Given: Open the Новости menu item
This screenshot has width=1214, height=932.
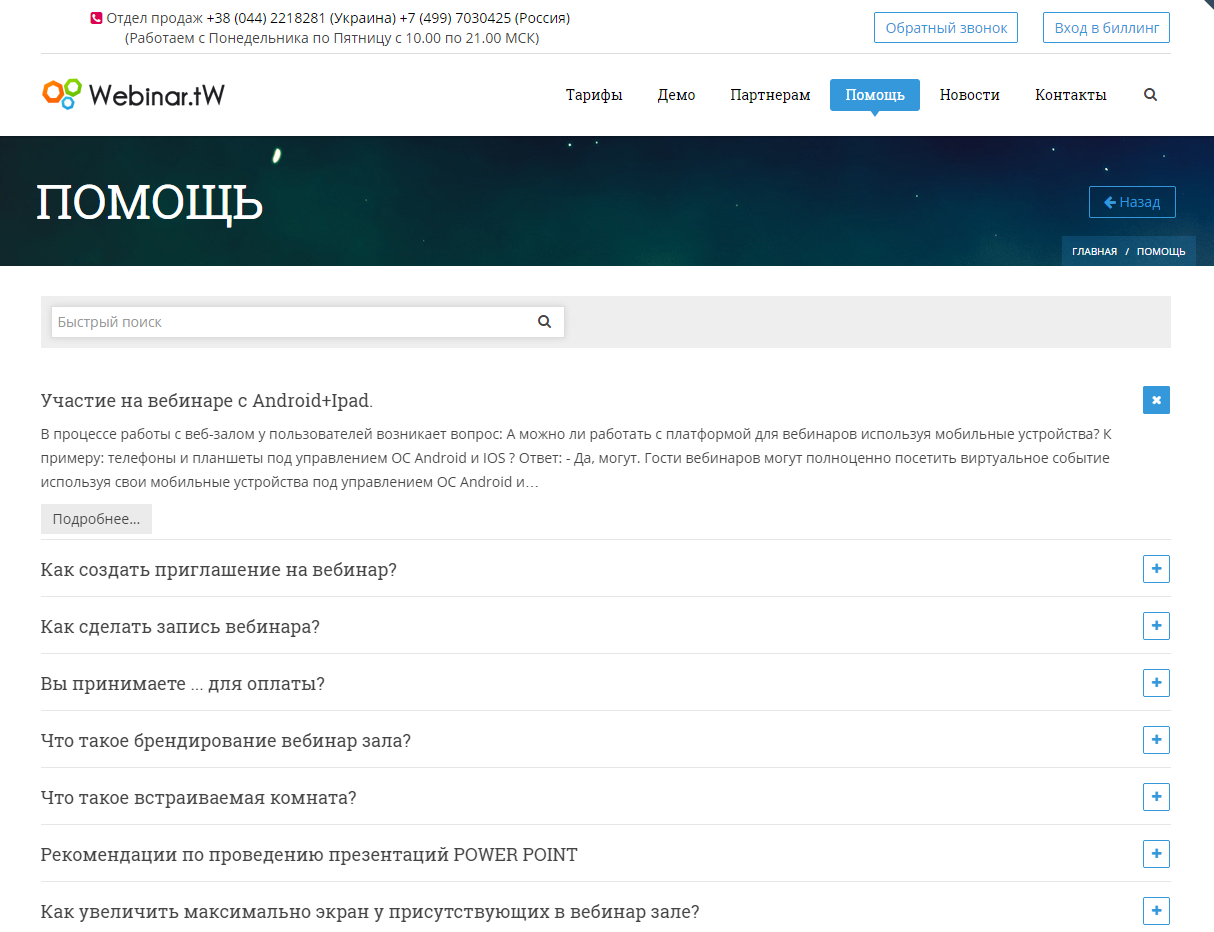Looking at the screenshot, I should (x=969, y=95).
